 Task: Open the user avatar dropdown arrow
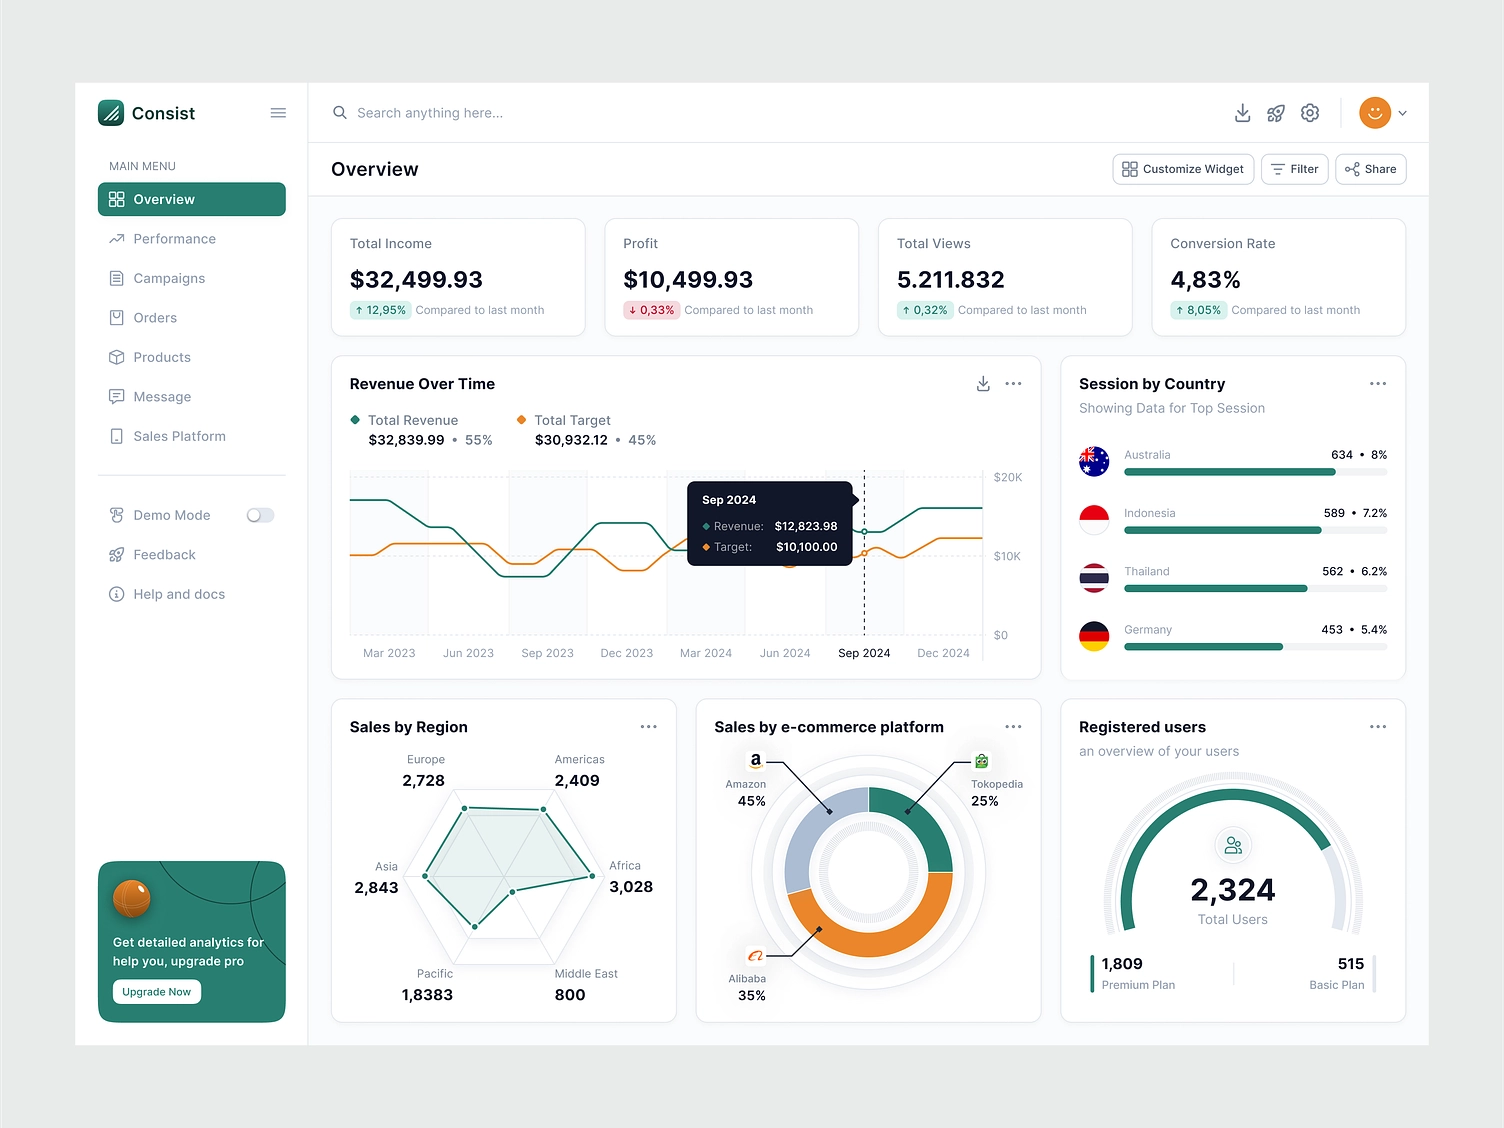pyautogui.click(x=1402, y=113)
